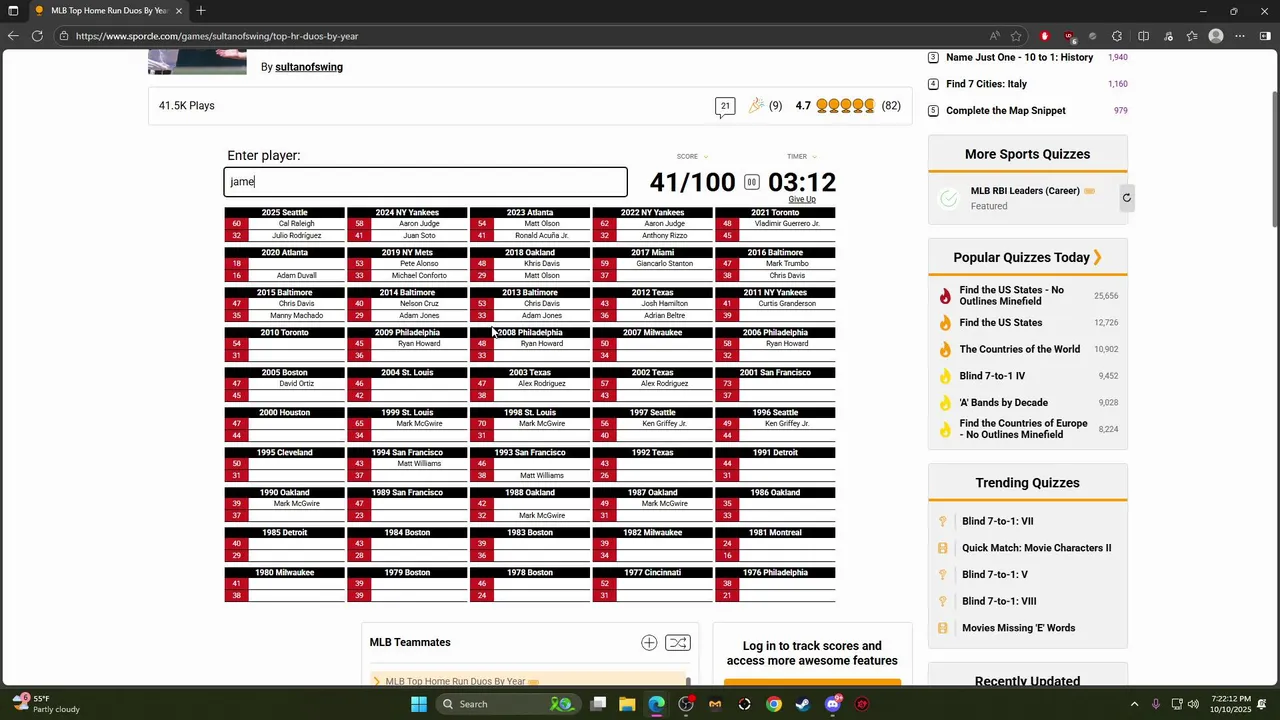The width and height of the screenshot is (1280, 720).
Task: Open MLB RBI Leaders (Career) quiz
Action: tap(1024, 191)
